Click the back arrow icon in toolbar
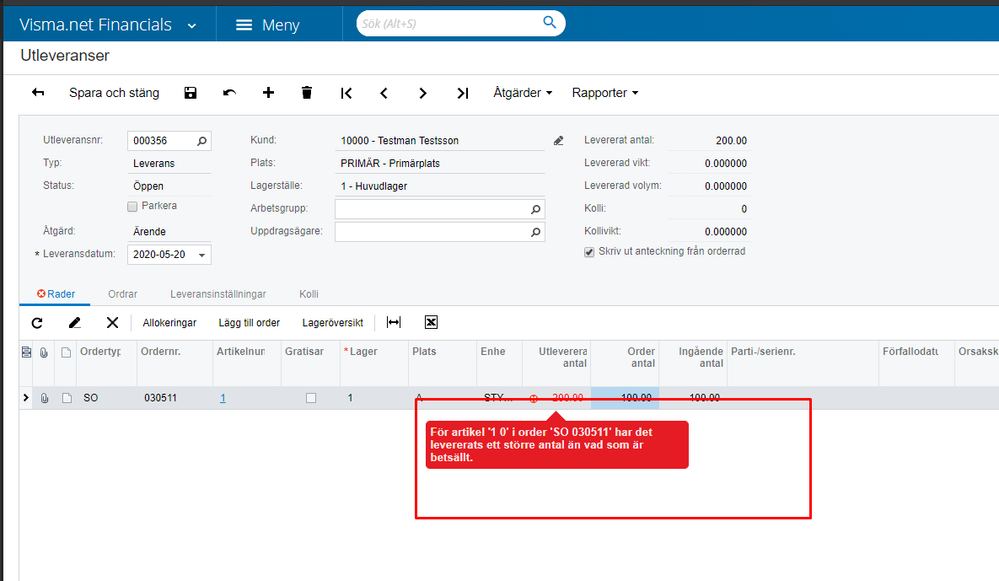Viewport: 999px width, 581px height. pyautogui.click(x=38, y=93)
